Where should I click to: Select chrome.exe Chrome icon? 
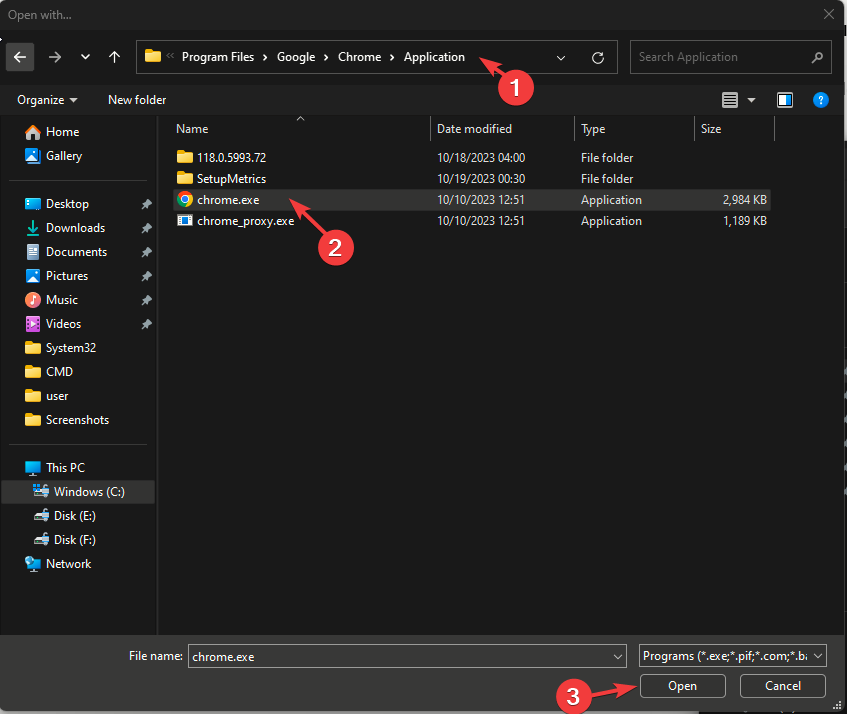(185, 200)
